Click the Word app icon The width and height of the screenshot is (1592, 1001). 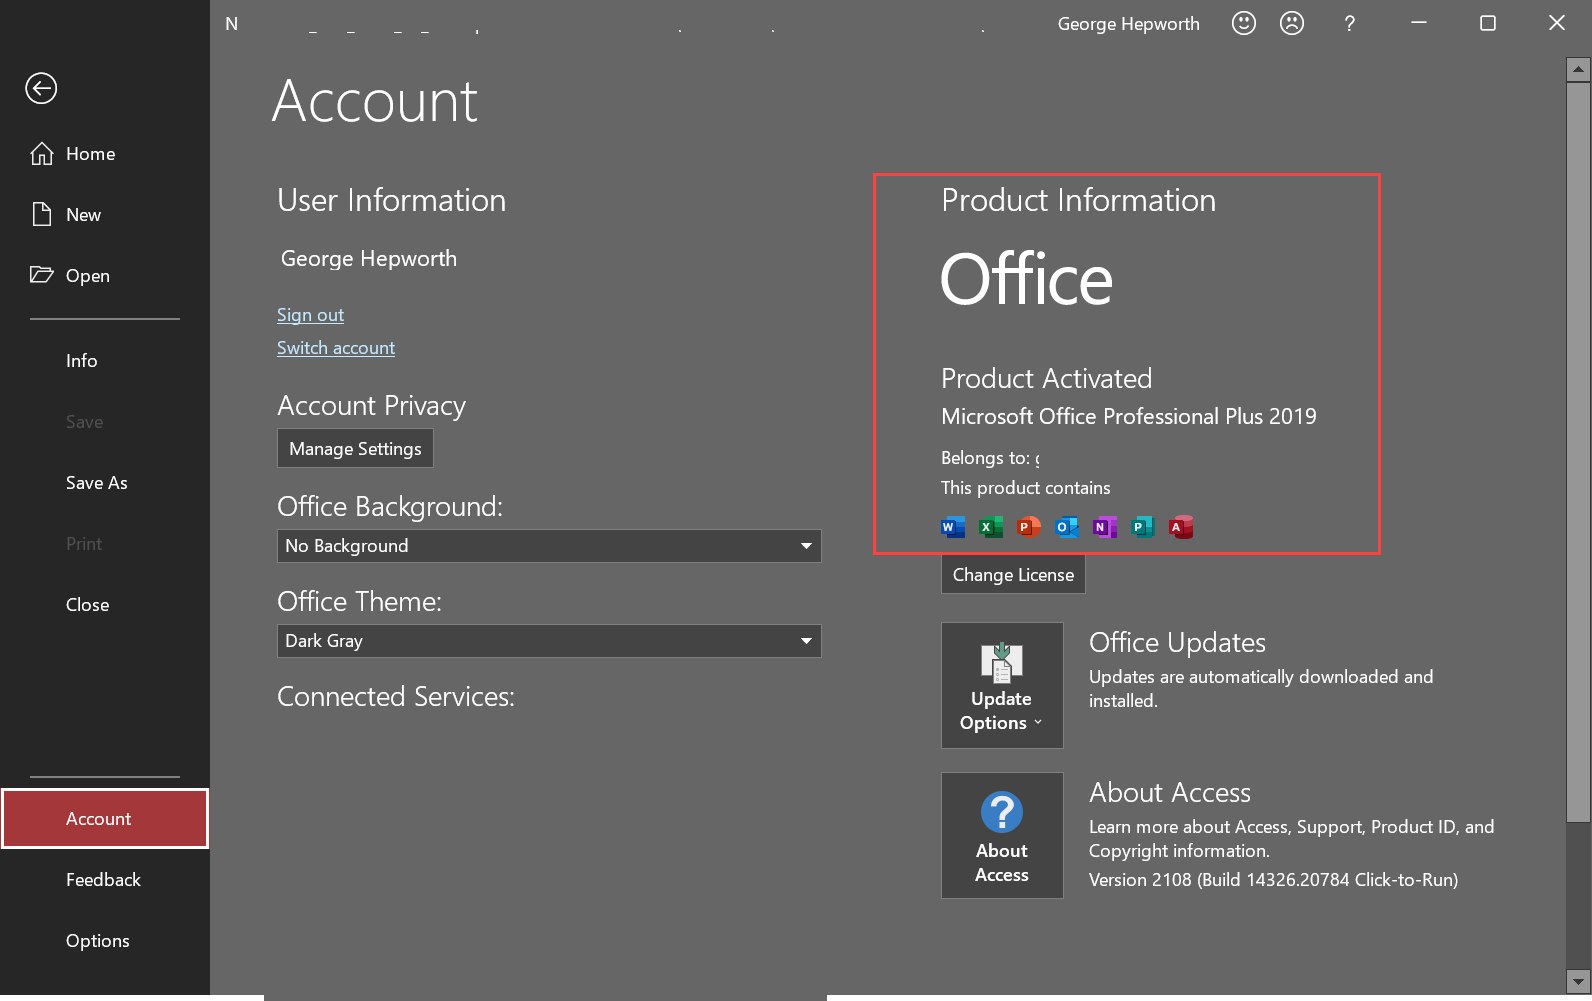pos(953,527)
